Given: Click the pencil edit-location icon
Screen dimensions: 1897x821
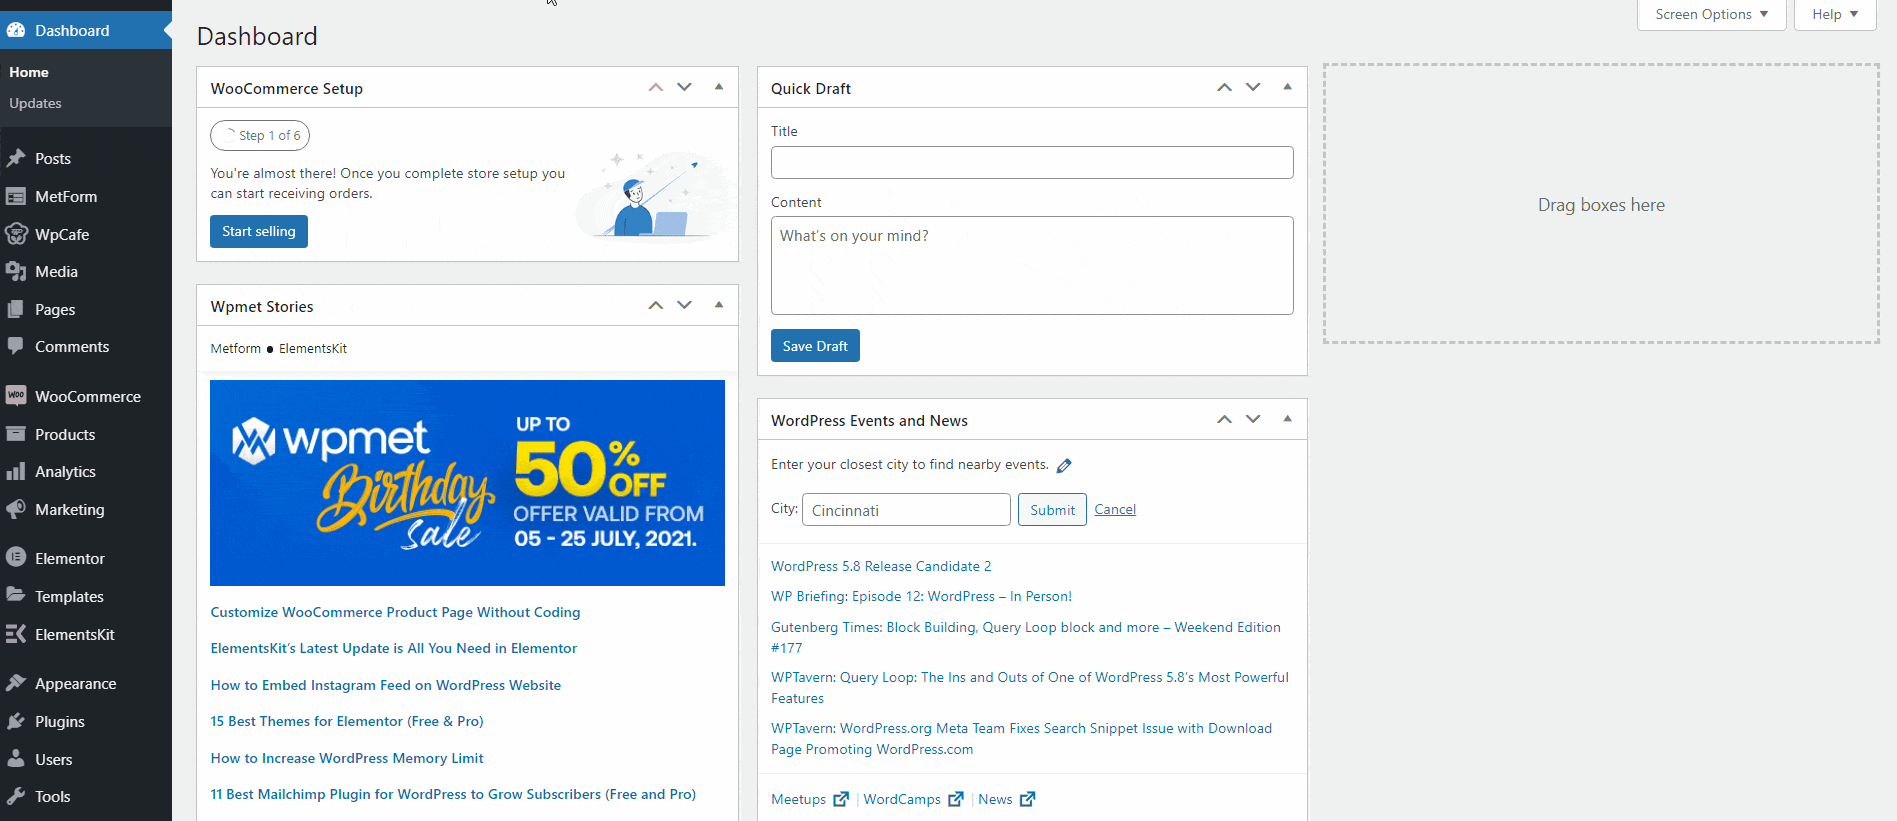Looking at the screenshot, I should click(x=1064, y=465).
